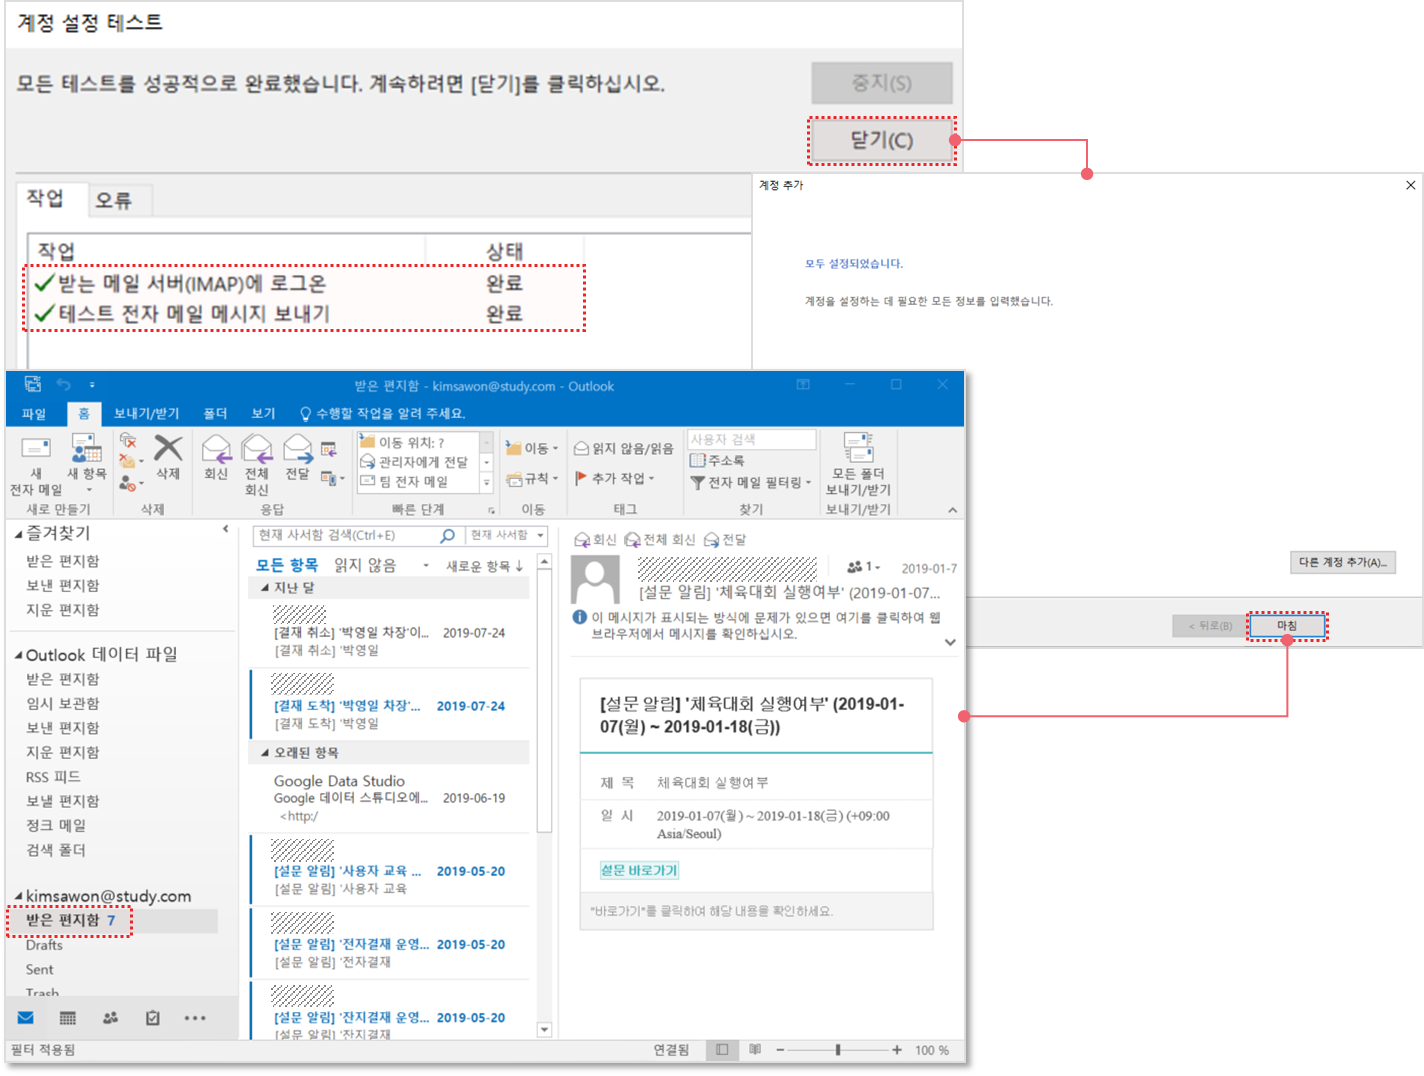Open the Tasks icon in navigation bar
Viewport: 1424px width, 1076px height.
point(152,1018)
